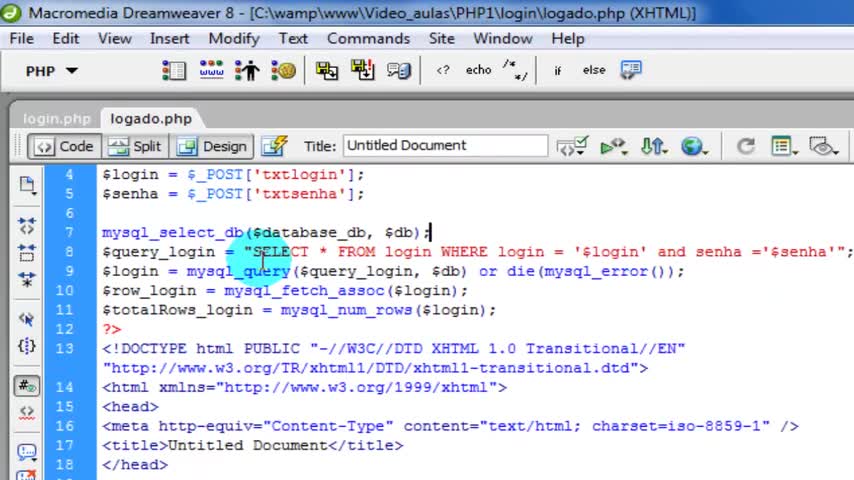Switch to the login.php tab
Image resolution: width=854 pixels, height=480 pixels.
point(57,119)
